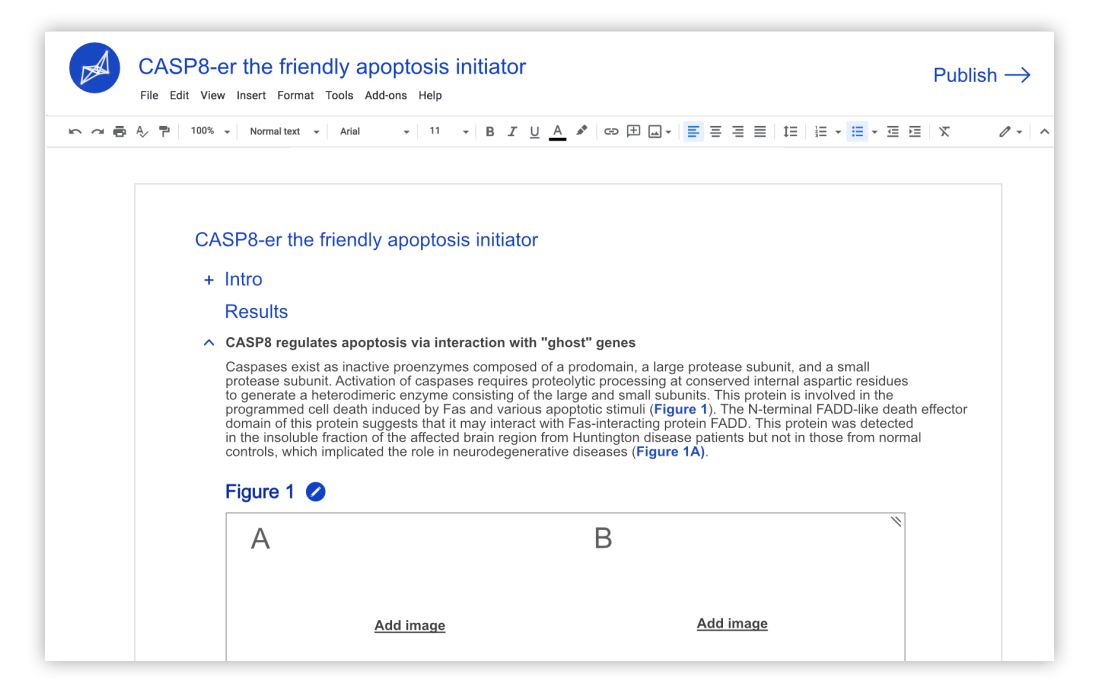Enable center text alignment
The image size is (1099, 692).
pos(716,132)
